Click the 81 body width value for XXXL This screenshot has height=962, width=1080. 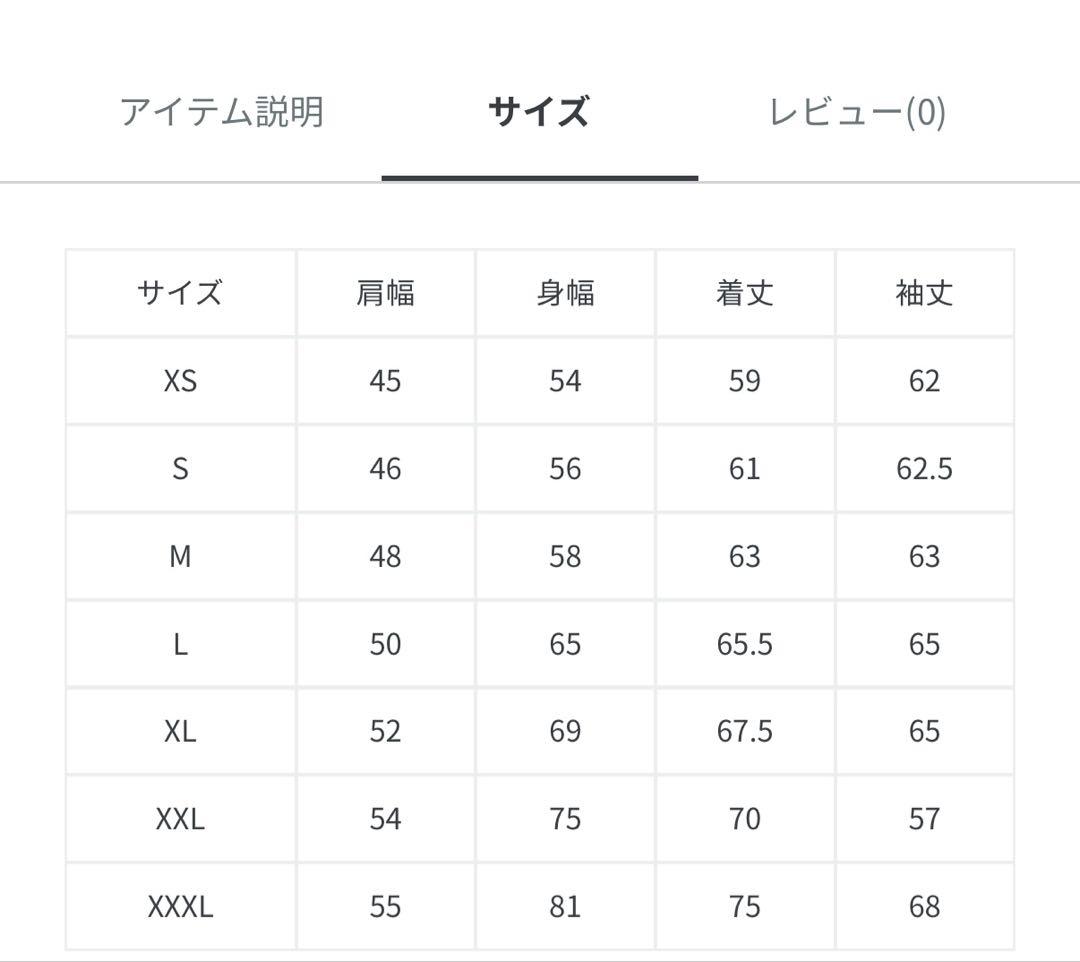[566, 905]
